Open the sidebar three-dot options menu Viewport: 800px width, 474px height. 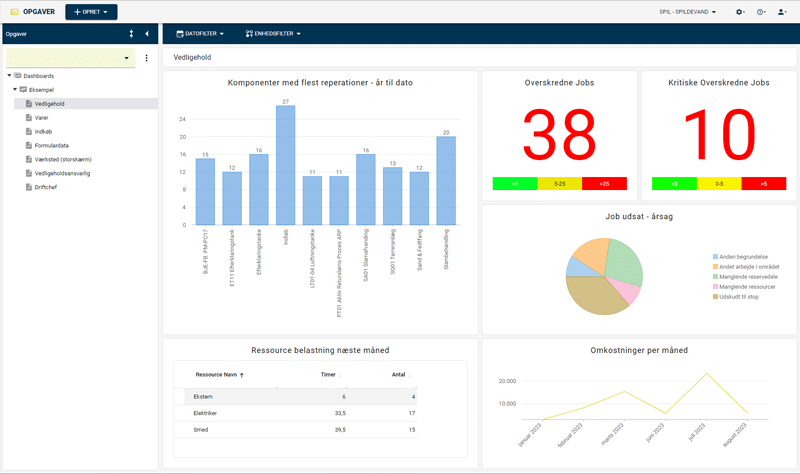[146, 58]
